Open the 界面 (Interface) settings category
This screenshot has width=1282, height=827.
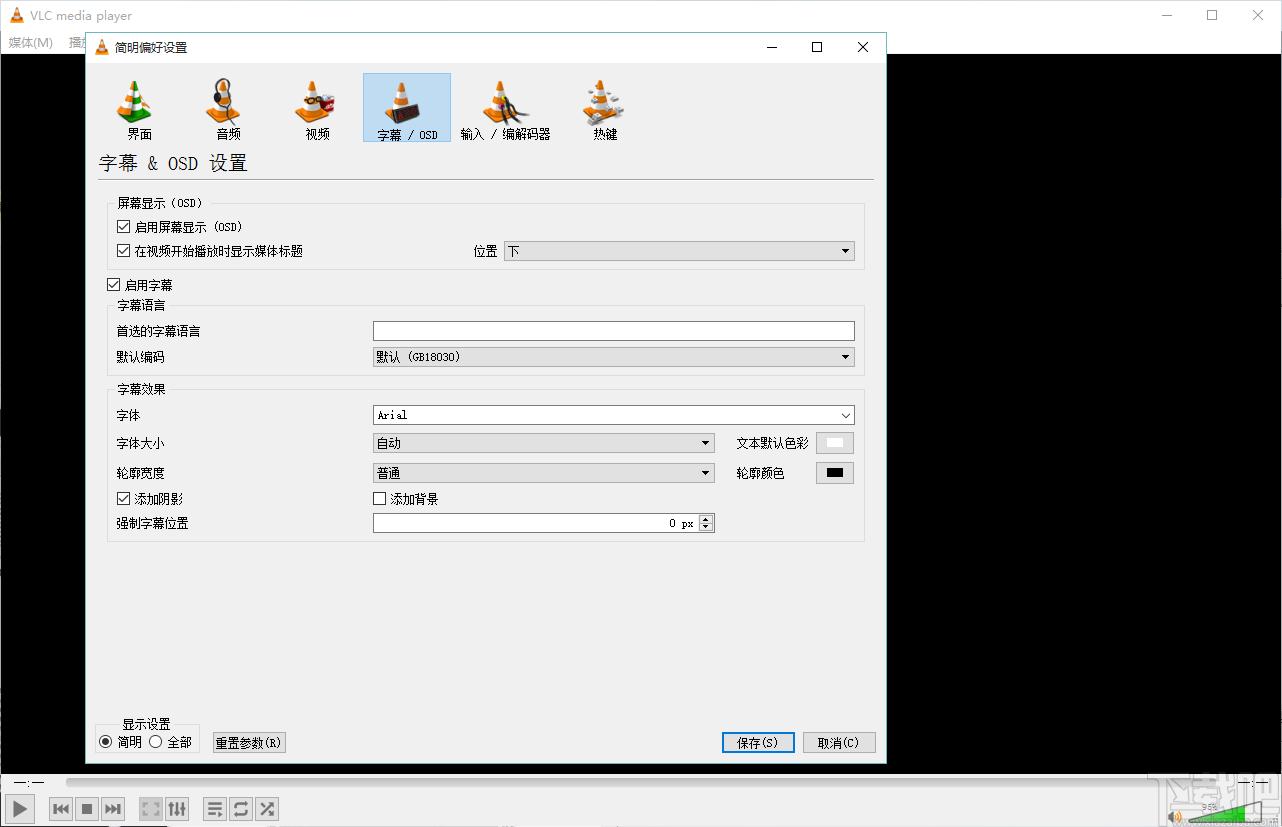click(x=139, y=109)
